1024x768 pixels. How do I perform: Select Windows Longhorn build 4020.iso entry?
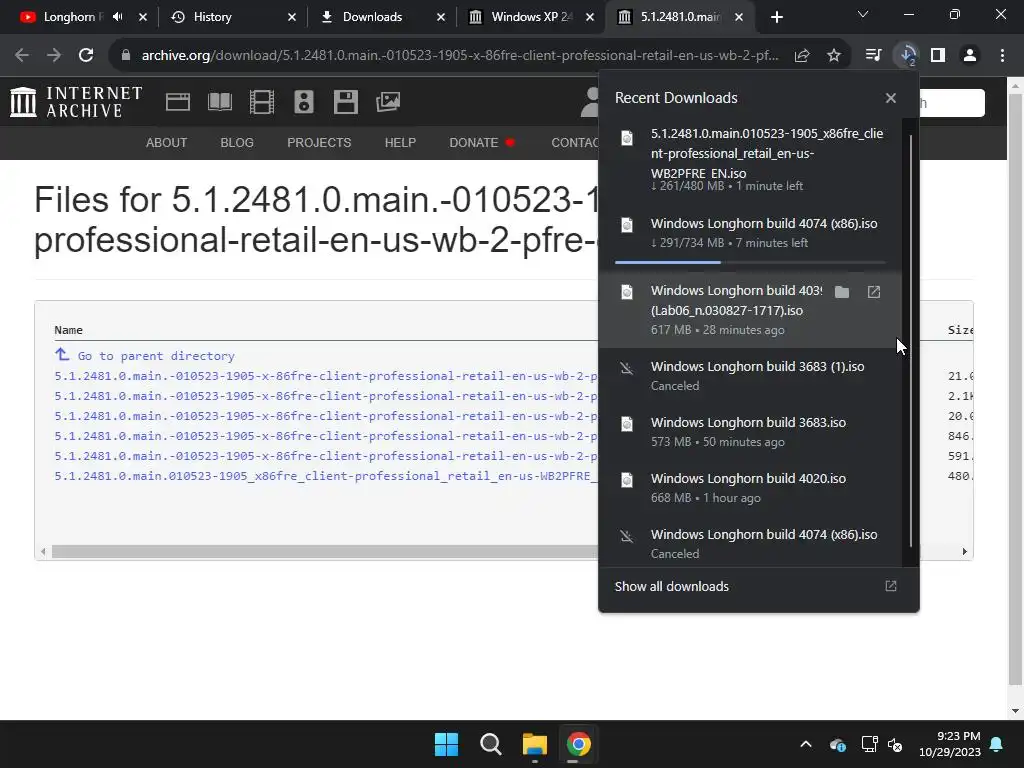[x=751, y=488]
